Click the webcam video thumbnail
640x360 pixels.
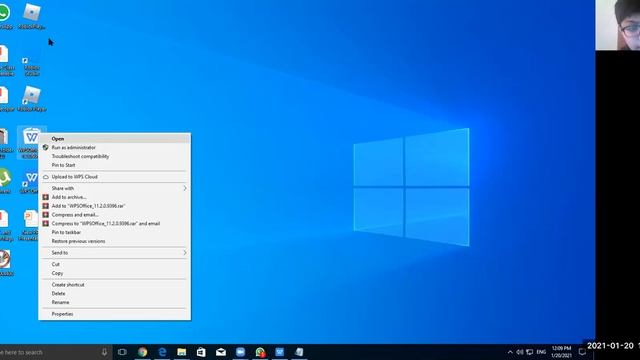(618, 25)
